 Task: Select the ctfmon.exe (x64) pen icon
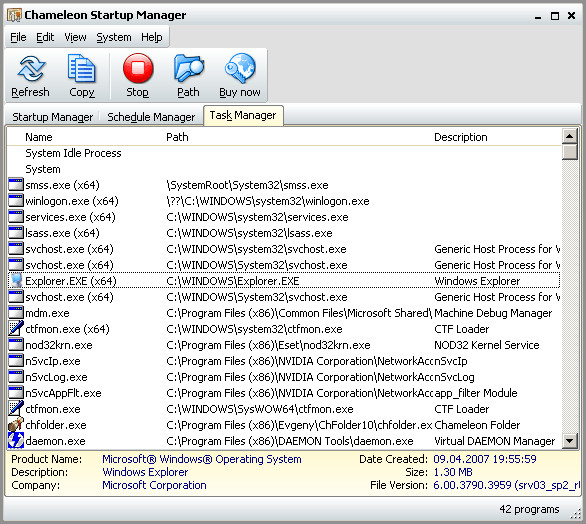coord(16,329)
